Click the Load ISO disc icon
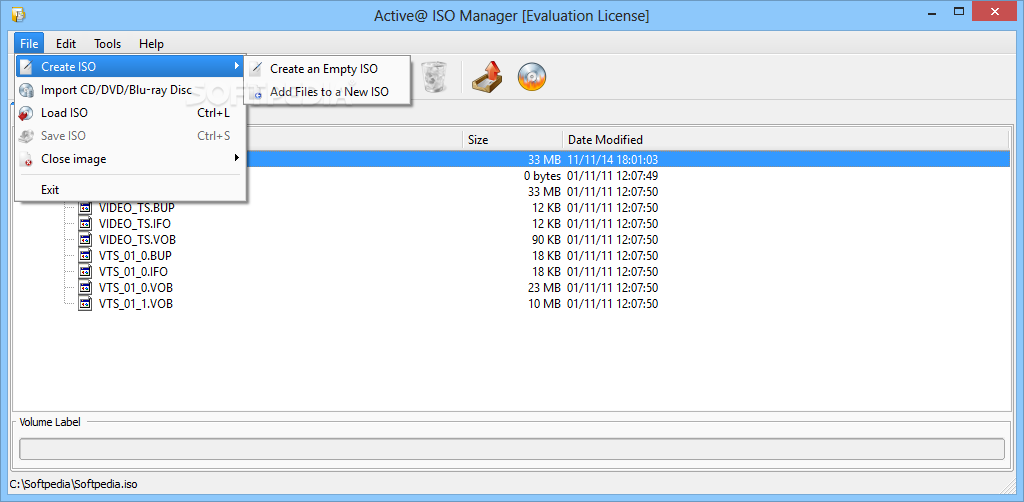This screenshot has height=502, width=1024. 26,114
